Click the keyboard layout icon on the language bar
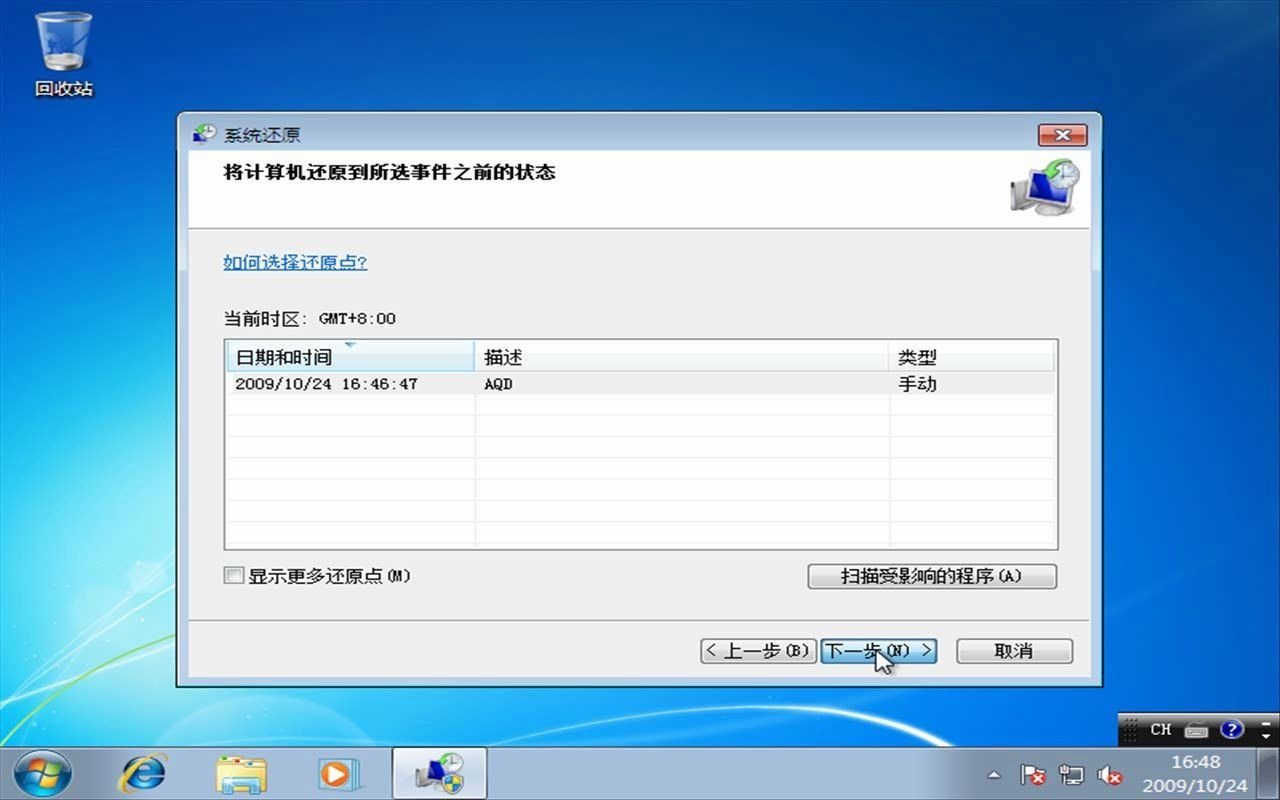Screen dimensions: 1280x800 click(x=1196, y=731)
